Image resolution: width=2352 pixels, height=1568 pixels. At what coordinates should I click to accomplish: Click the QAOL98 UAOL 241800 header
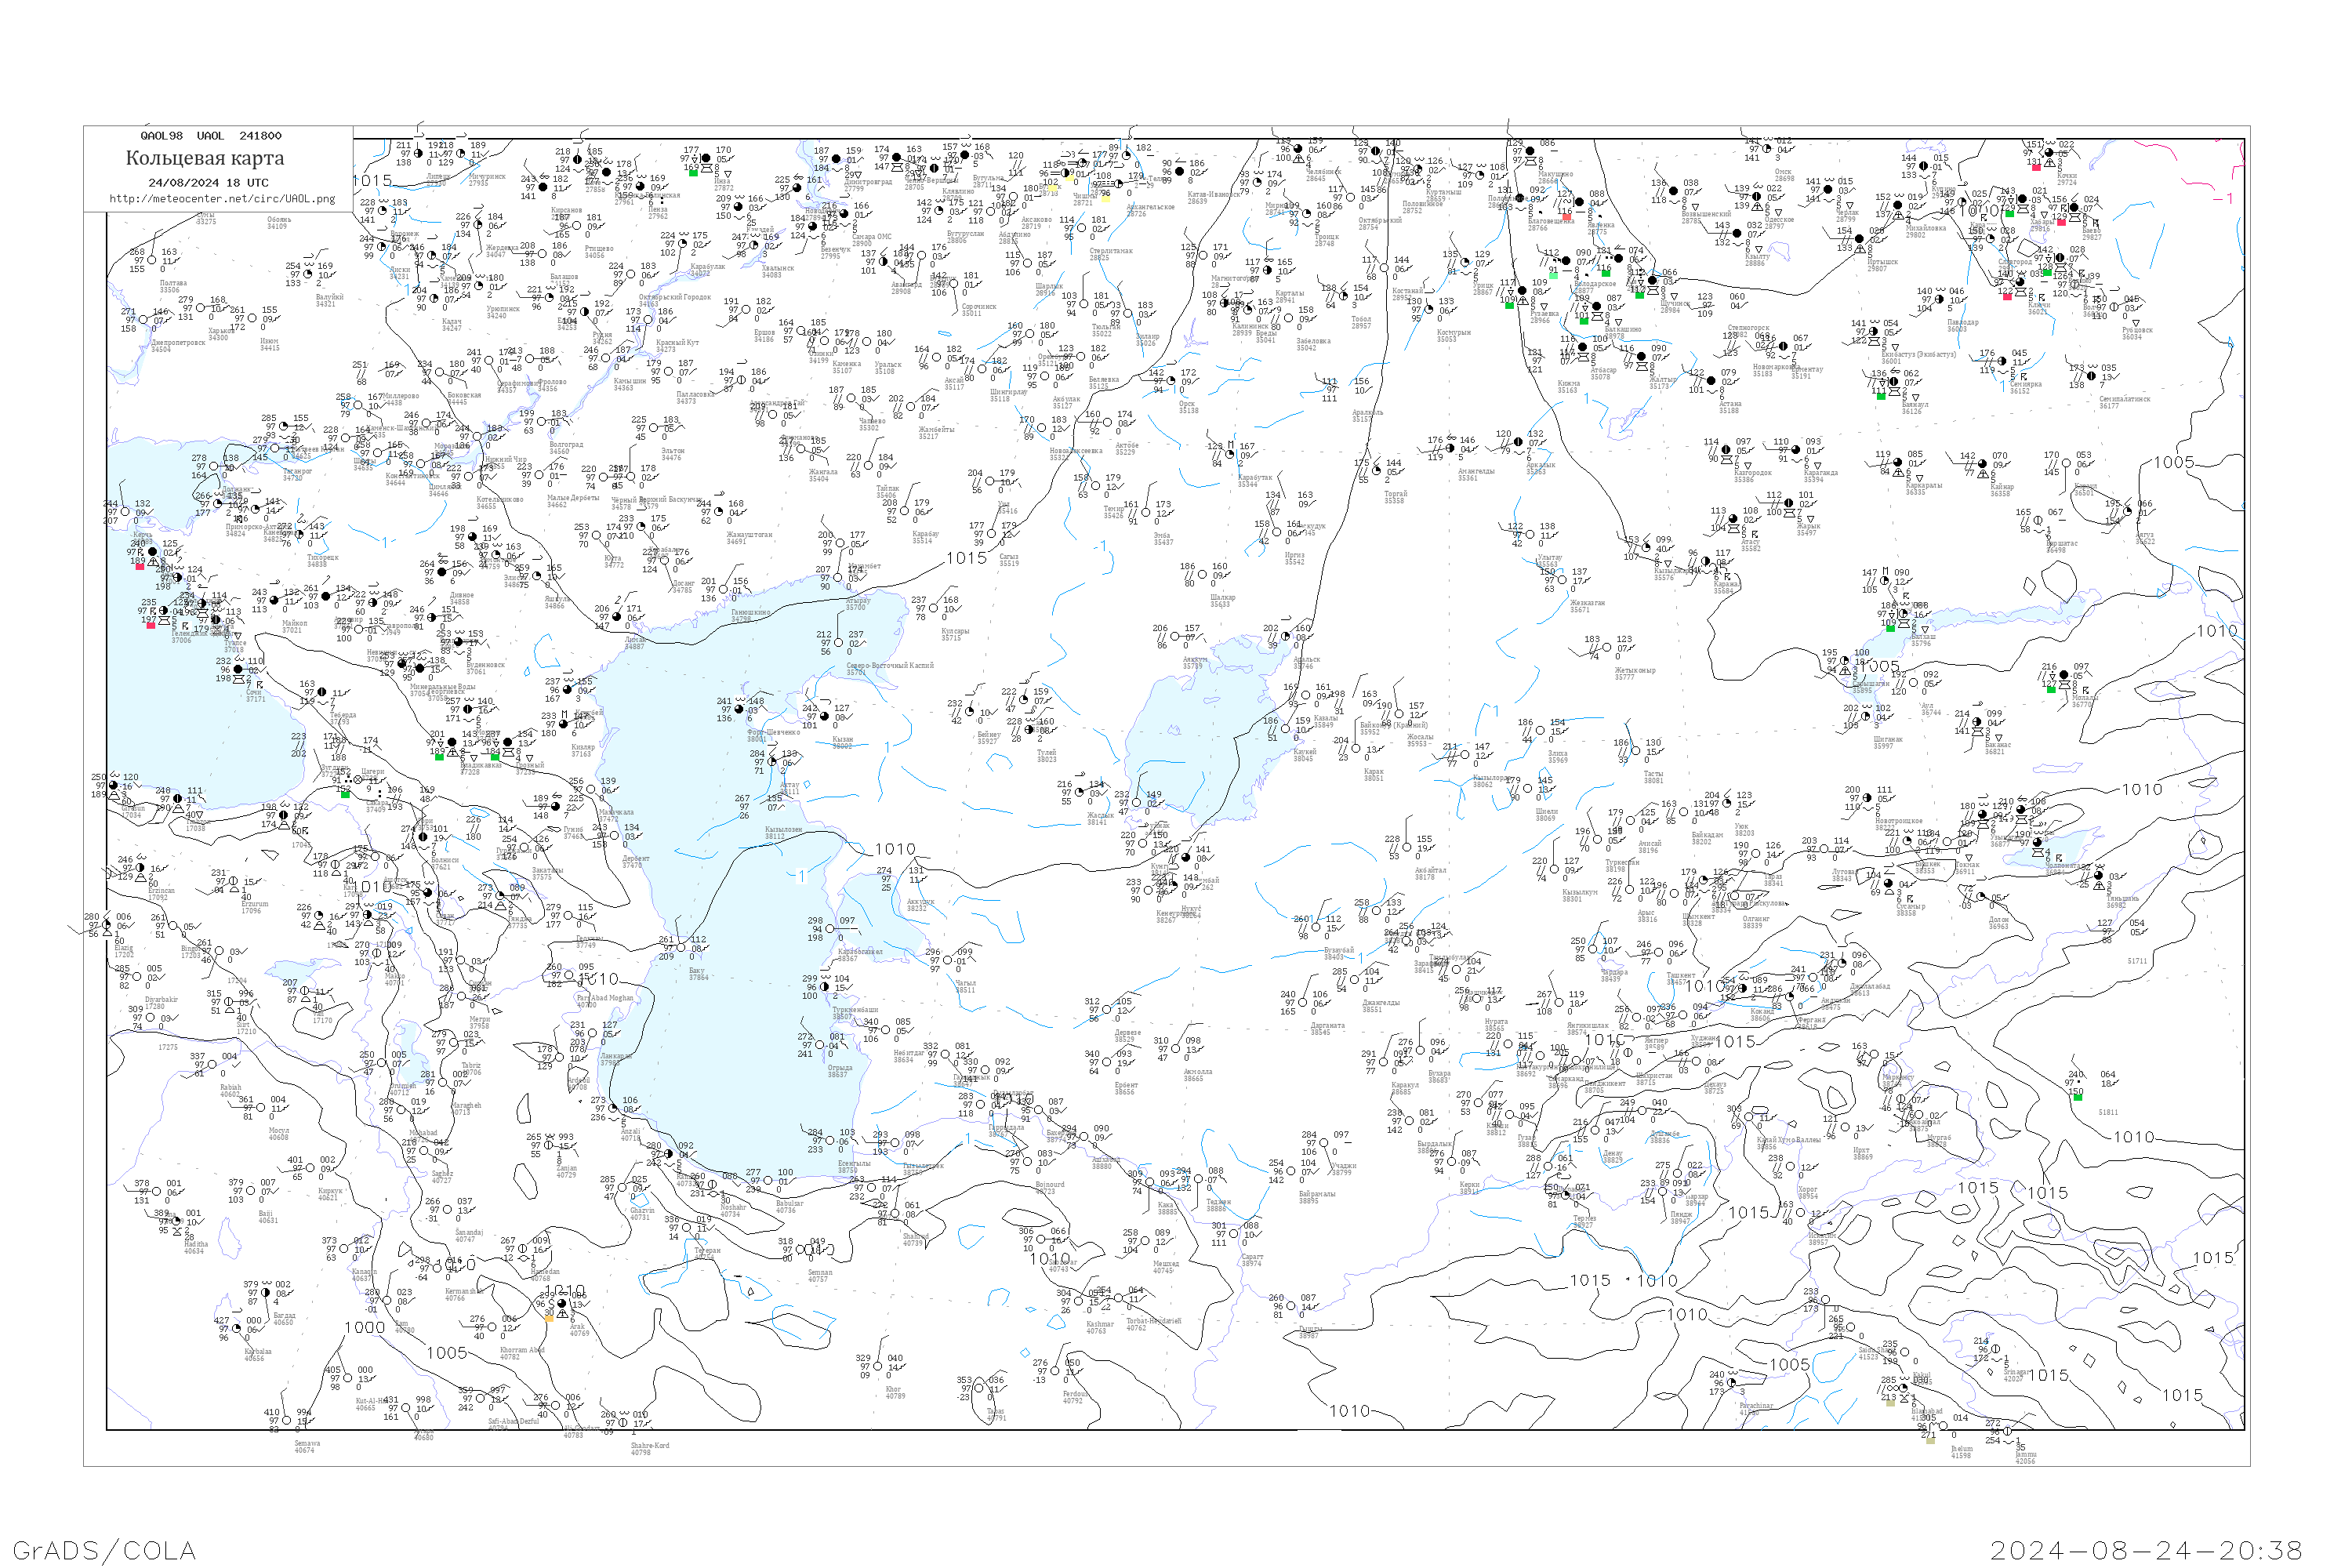click(x=211, y=136)
